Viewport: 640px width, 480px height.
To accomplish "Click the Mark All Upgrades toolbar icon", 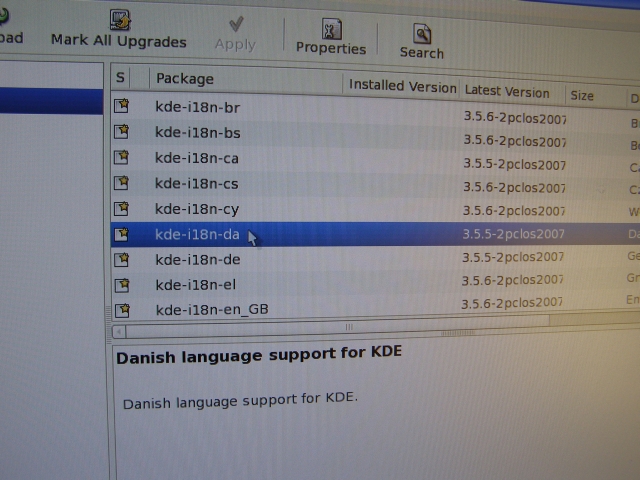I will click(x=120, y=20).
